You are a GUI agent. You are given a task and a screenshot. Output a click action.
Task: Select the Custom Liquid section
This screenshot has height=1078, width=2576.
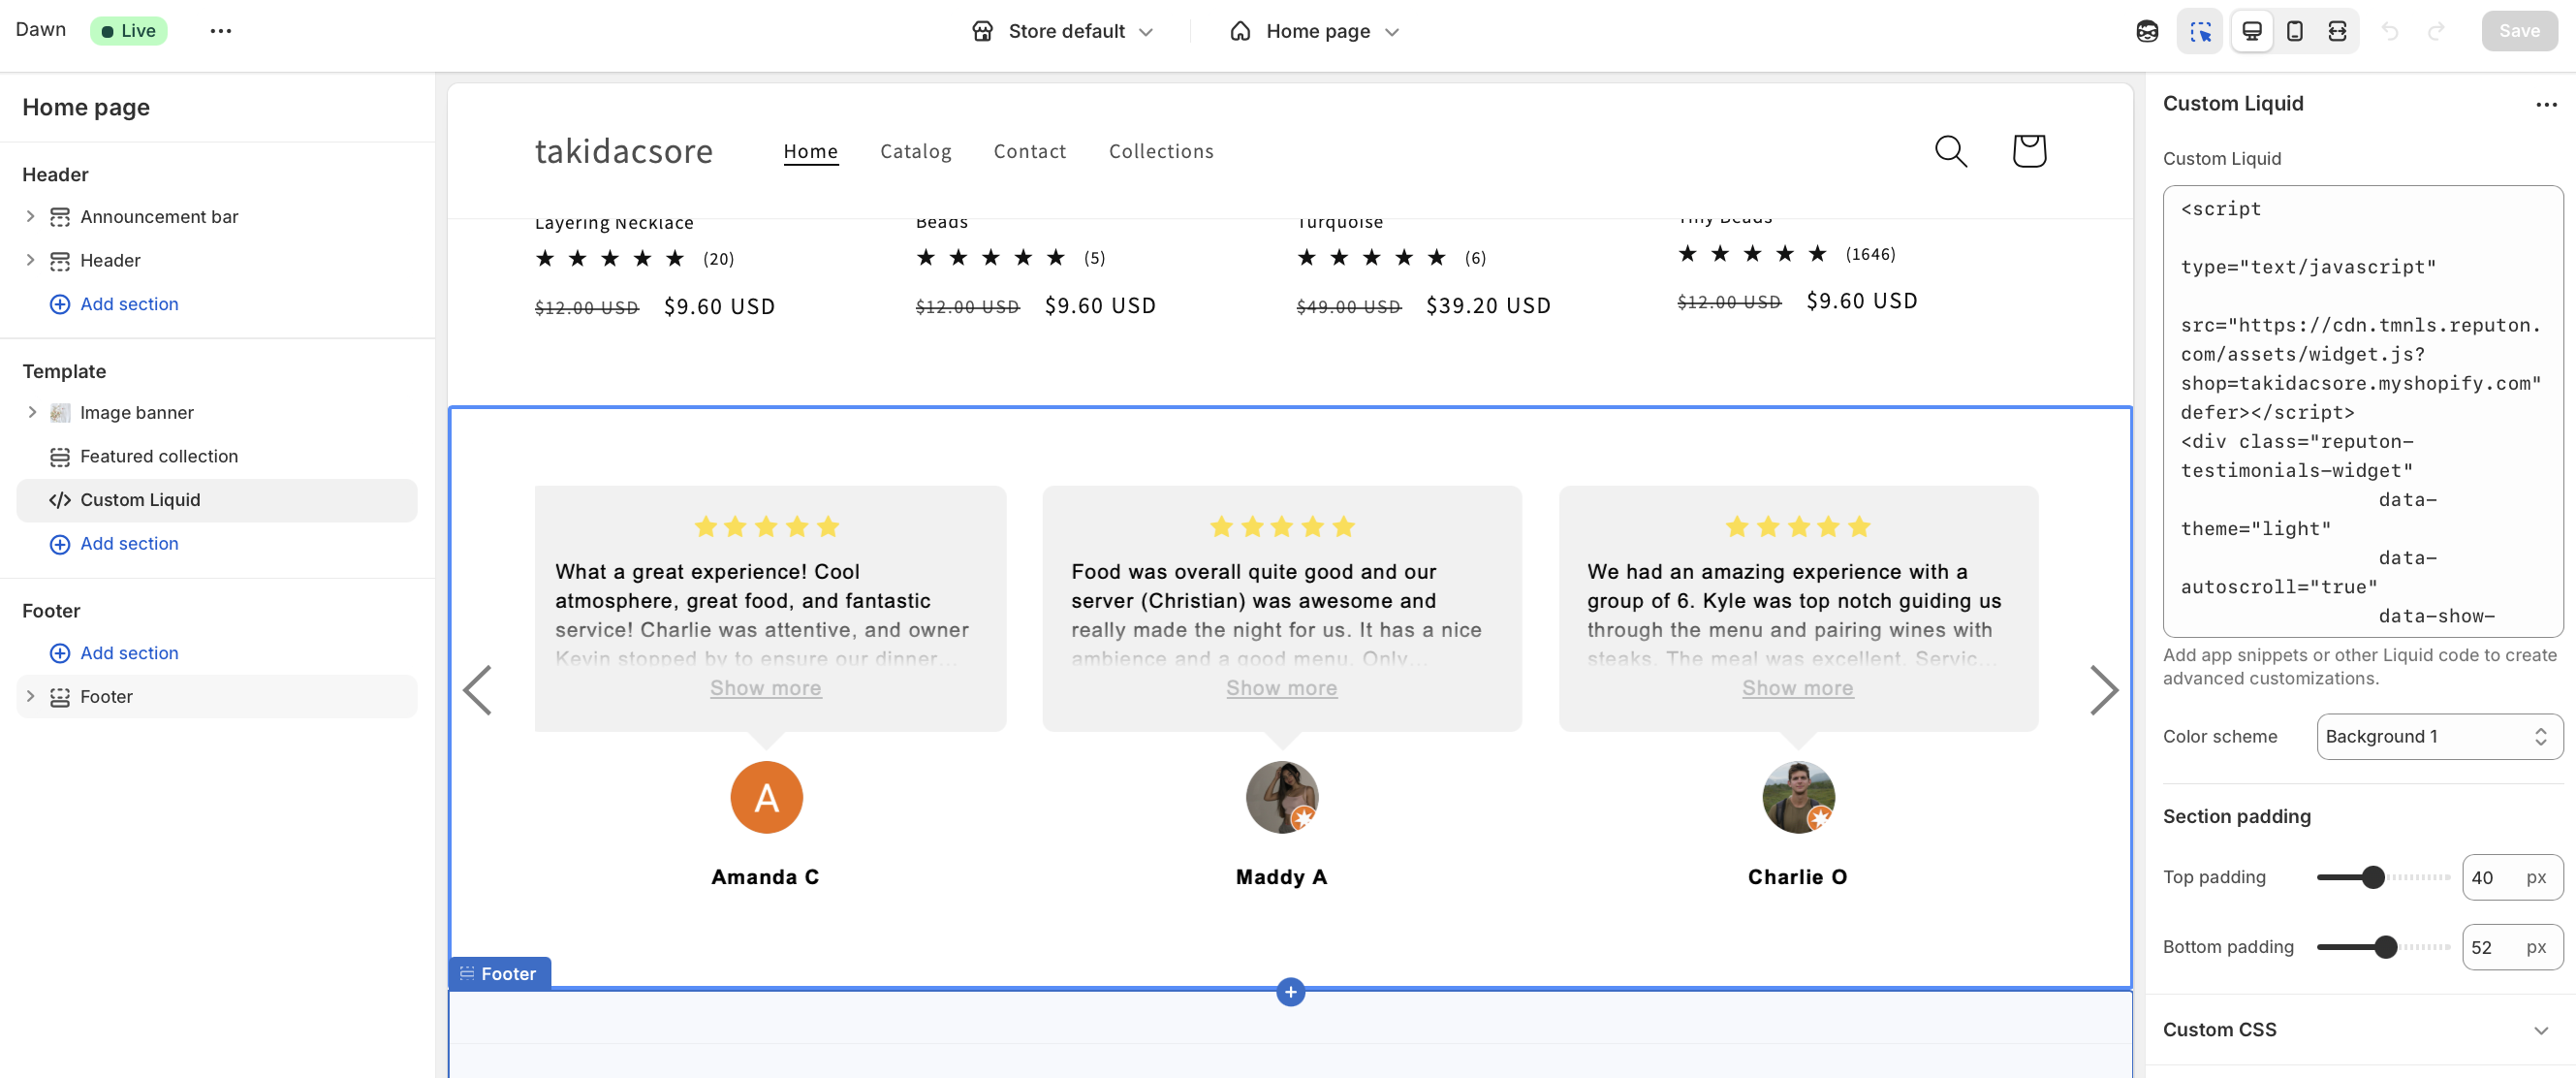click(x=217, y=500)
